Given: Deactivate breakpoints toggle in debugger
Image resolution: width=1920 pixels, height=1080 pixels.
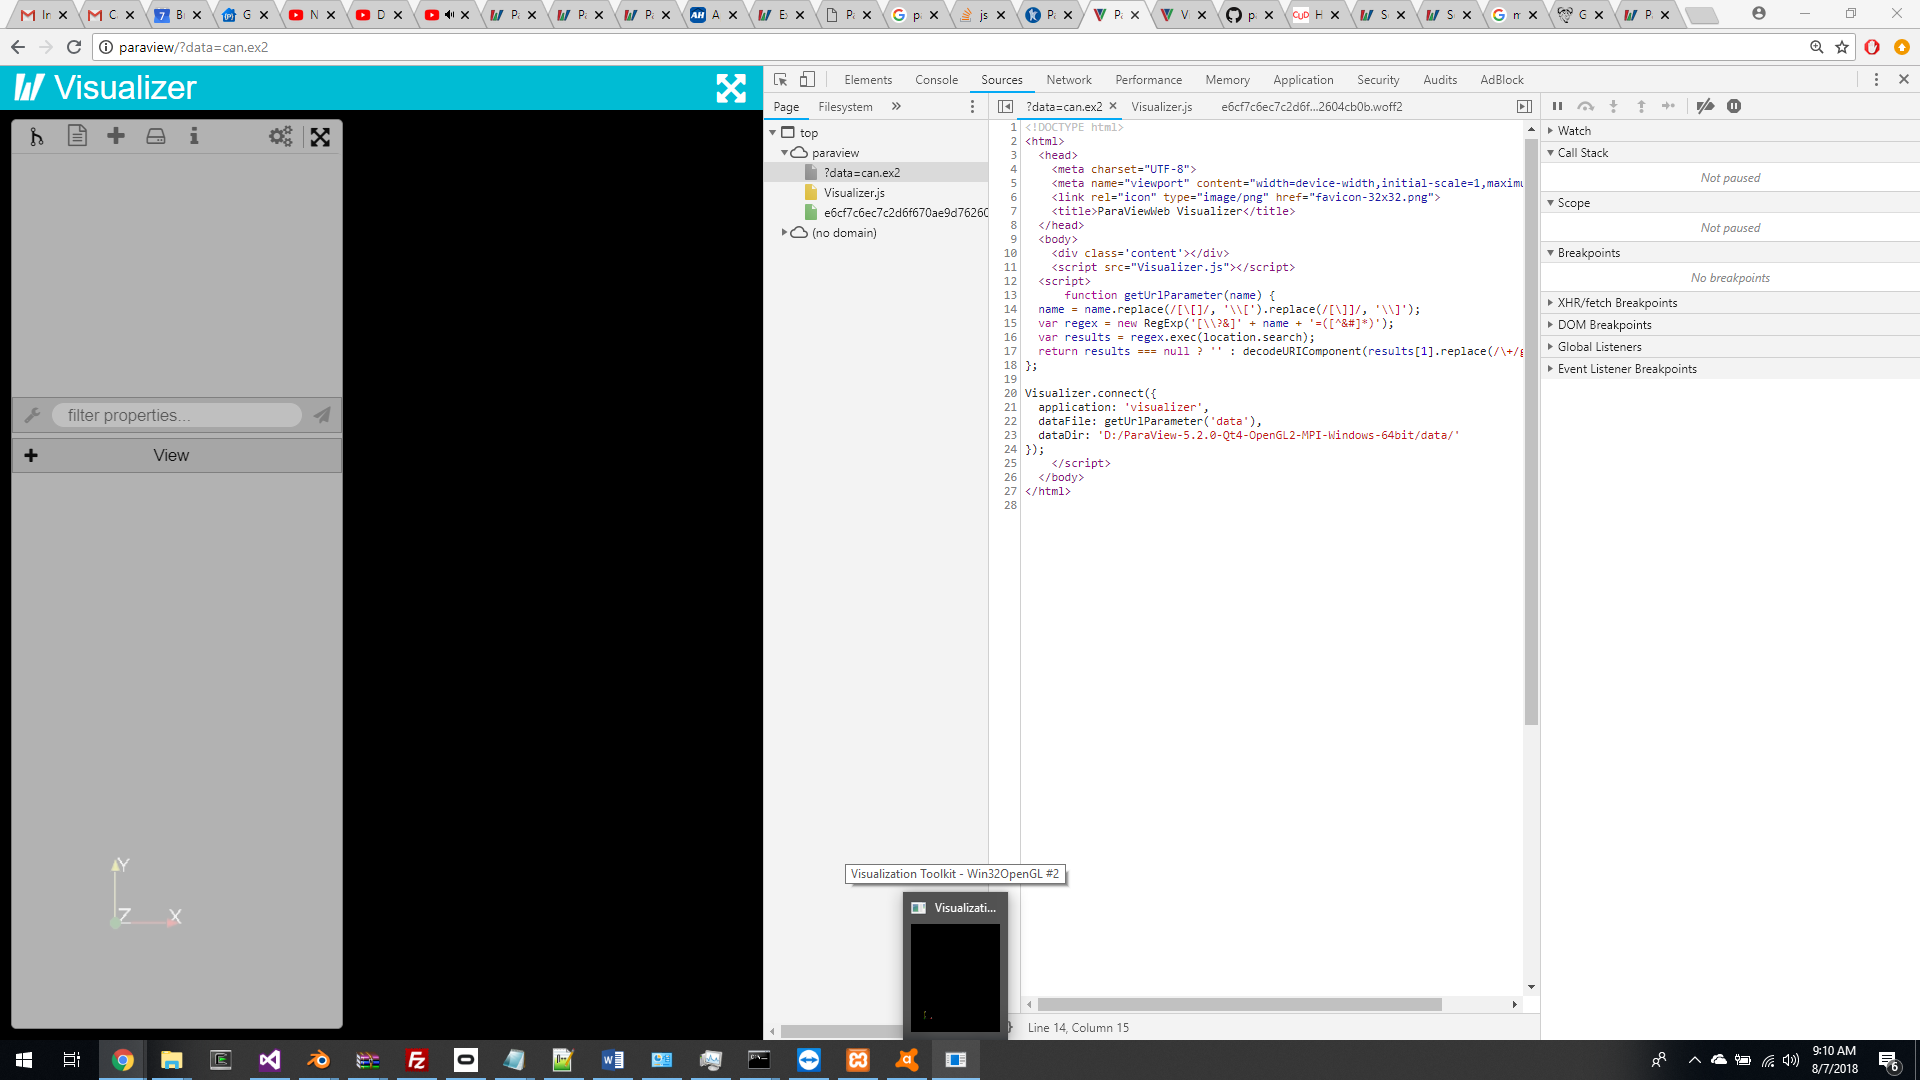Looking at the screenshot, I should 1705,106.
